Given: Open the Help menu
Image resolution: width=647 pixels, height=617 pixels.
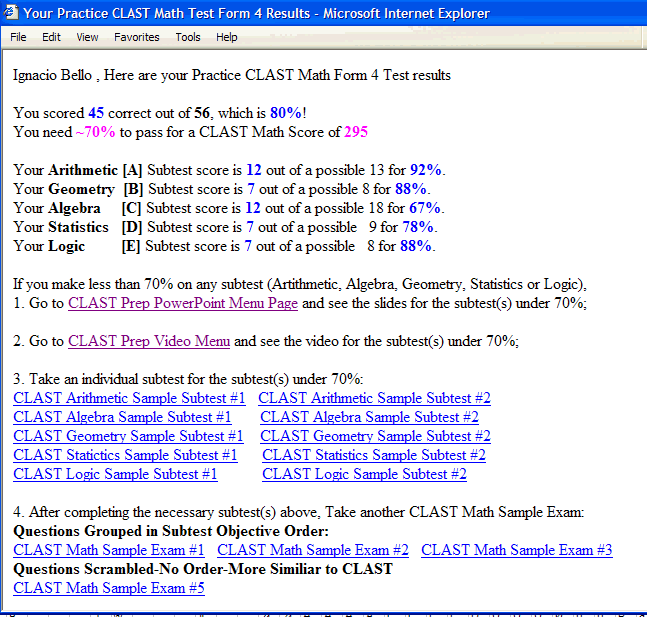Looking at the screenshot, I should (x=227, y=37).
